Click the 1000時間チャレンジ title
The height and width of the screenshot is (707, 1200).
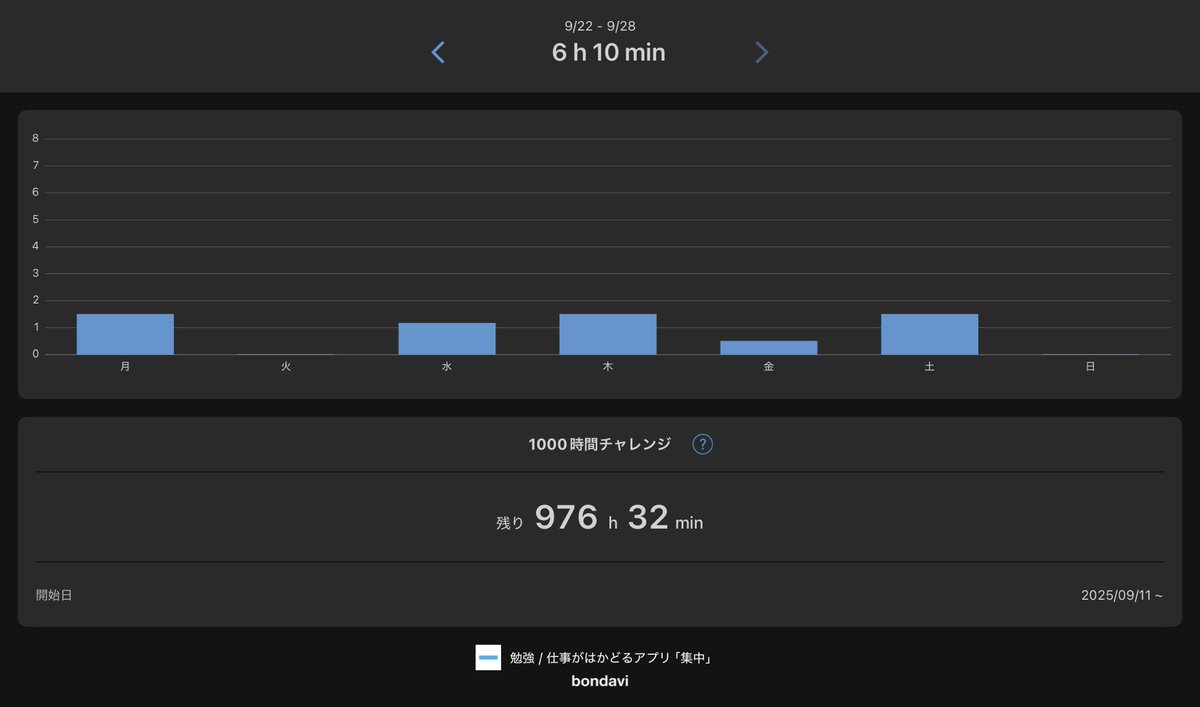tap(600, 444)
